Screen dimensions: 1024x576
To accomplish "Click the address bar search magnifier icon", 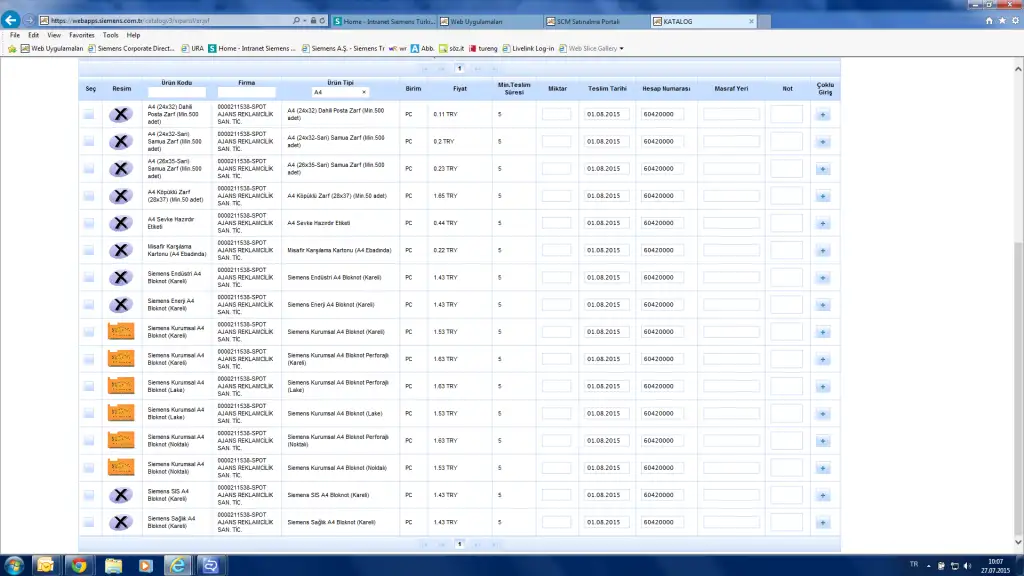I will pos(296,21).
